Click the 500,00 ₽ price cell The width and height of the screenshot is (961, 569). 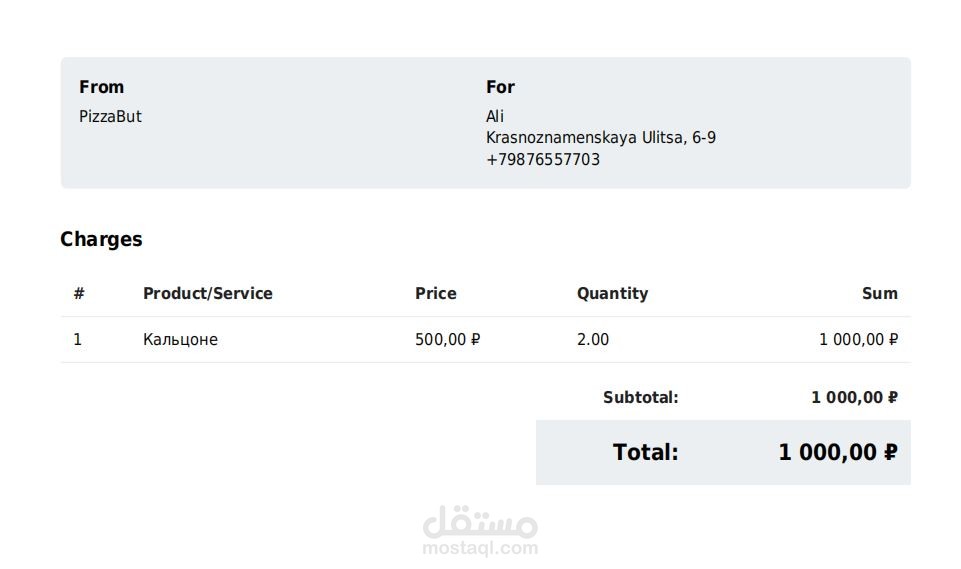(447, 340)
